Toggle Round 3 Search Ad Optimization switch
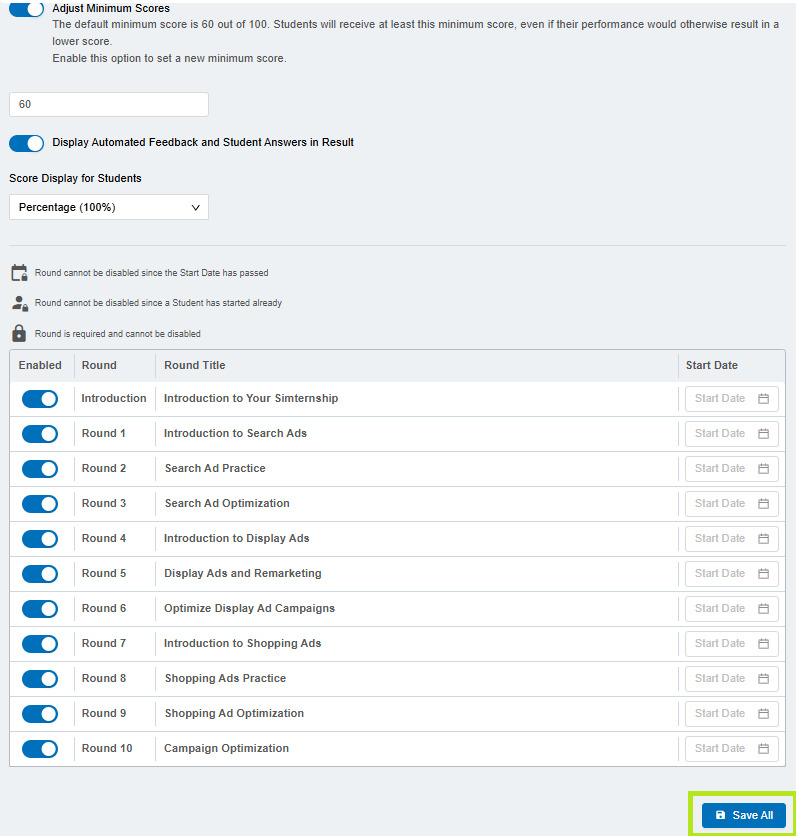 40,504
